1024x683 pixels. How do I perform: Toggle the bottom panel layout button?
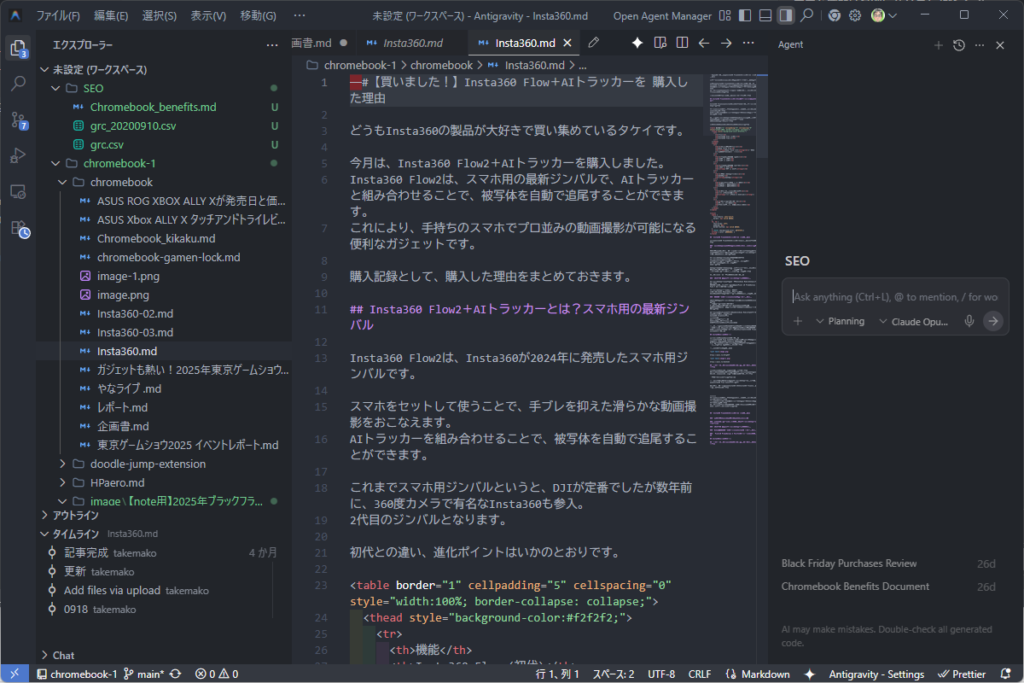click(x=765, y=16)
